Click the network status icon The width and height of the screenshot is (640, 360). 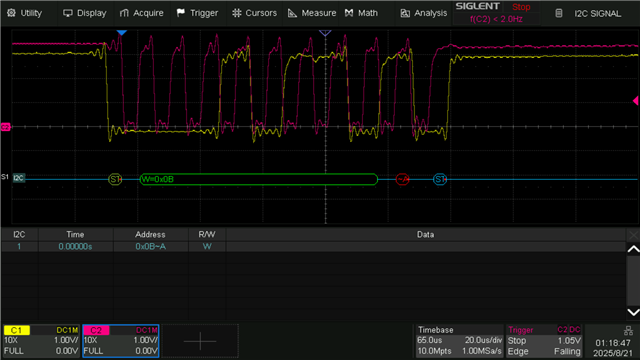[628, 331]
